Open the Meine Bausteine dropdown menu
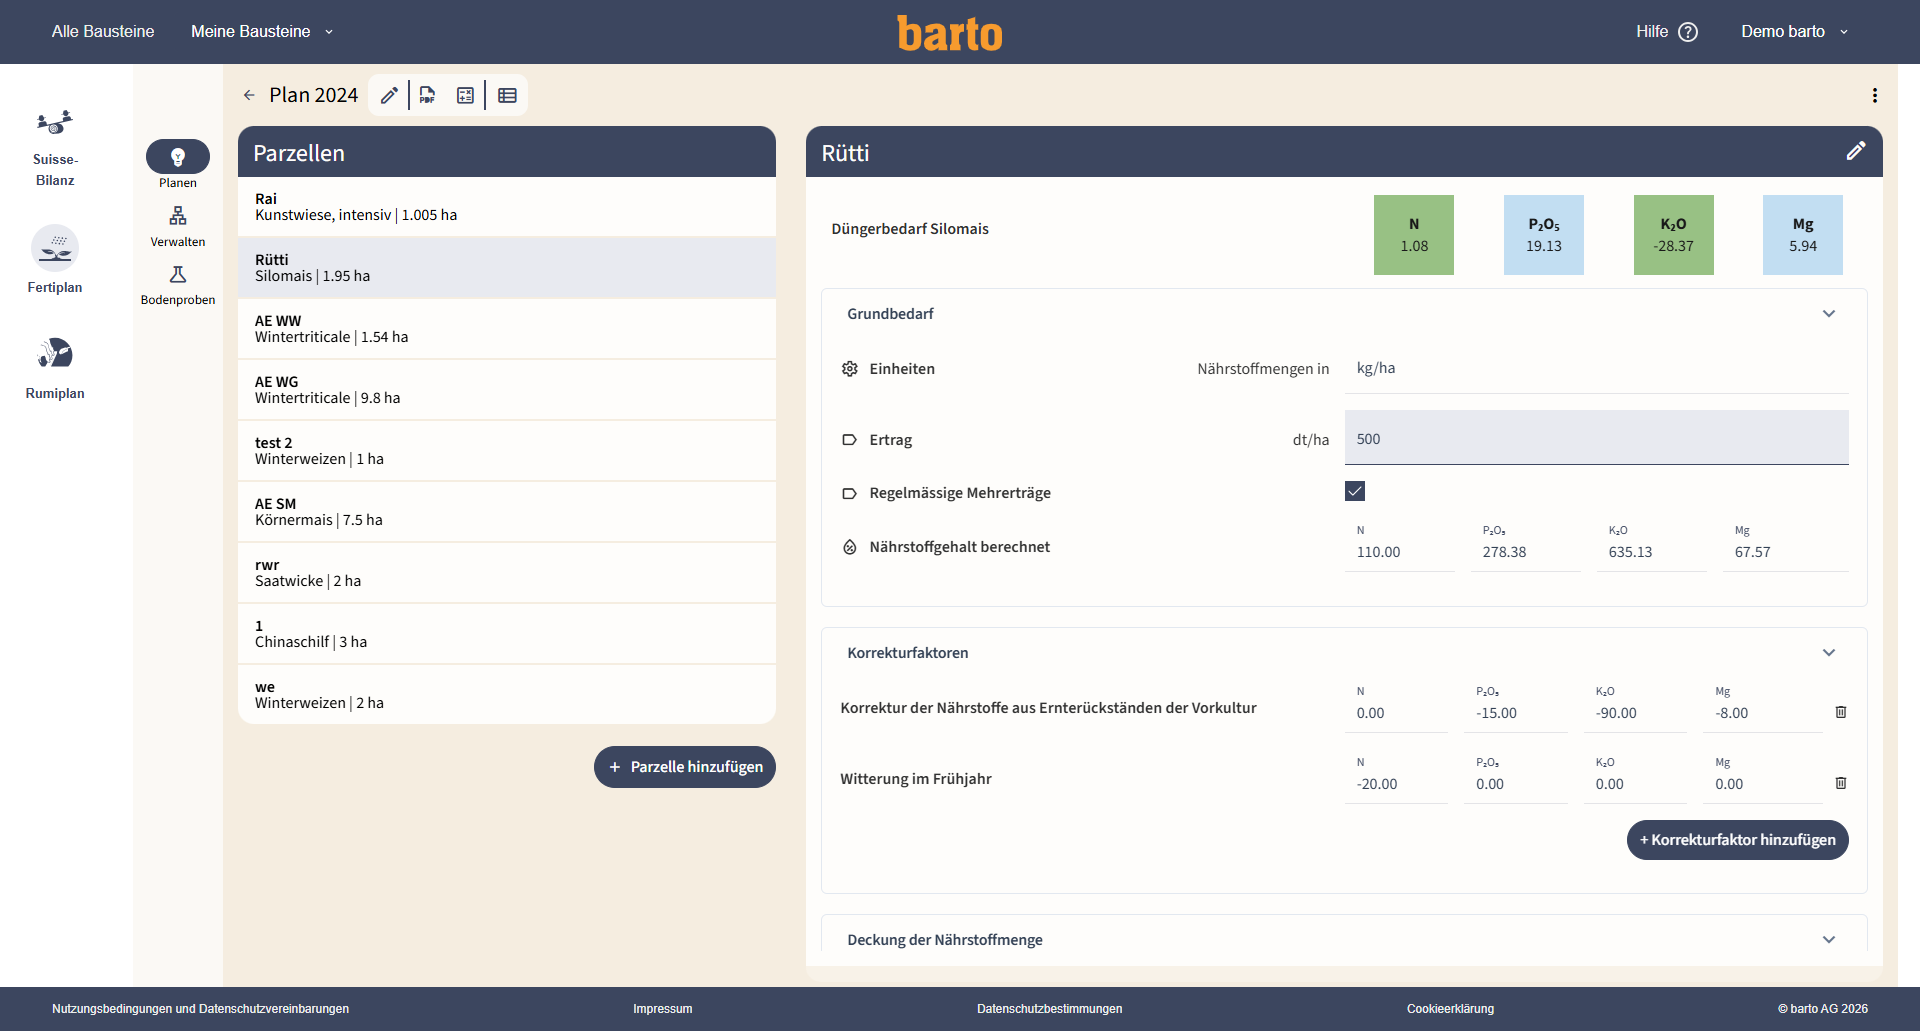Screen dimensions: 1920x1031 [262, 31]
